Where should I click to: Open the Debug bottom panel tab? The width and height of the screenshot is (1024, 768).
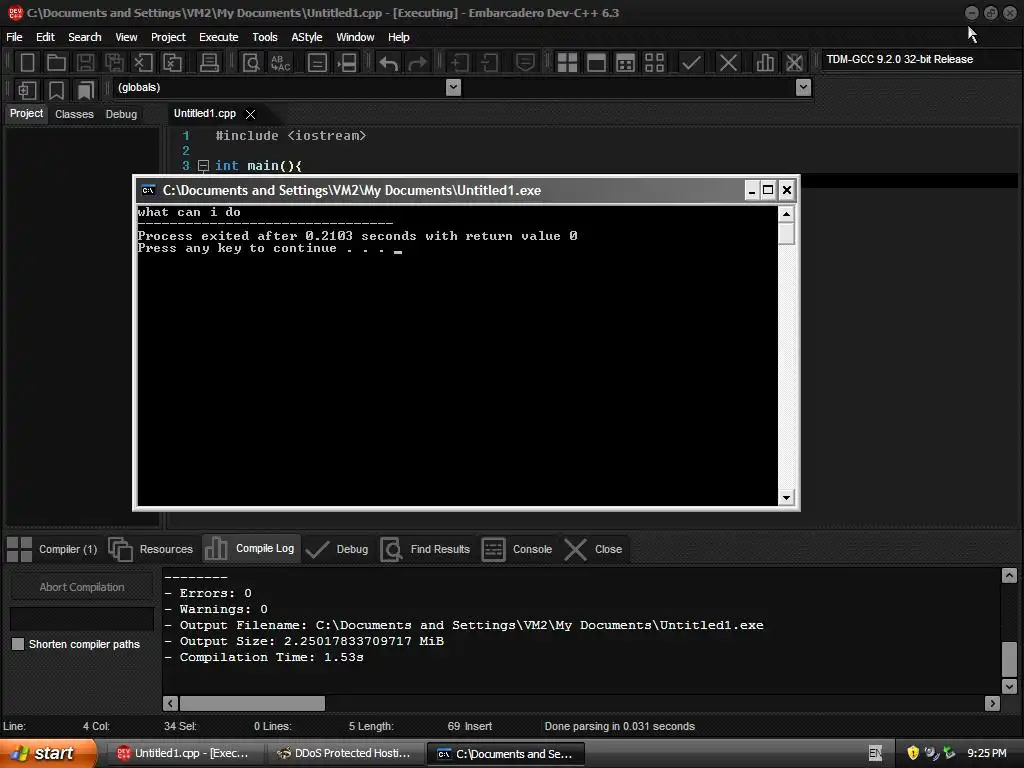tap(337, 549)
